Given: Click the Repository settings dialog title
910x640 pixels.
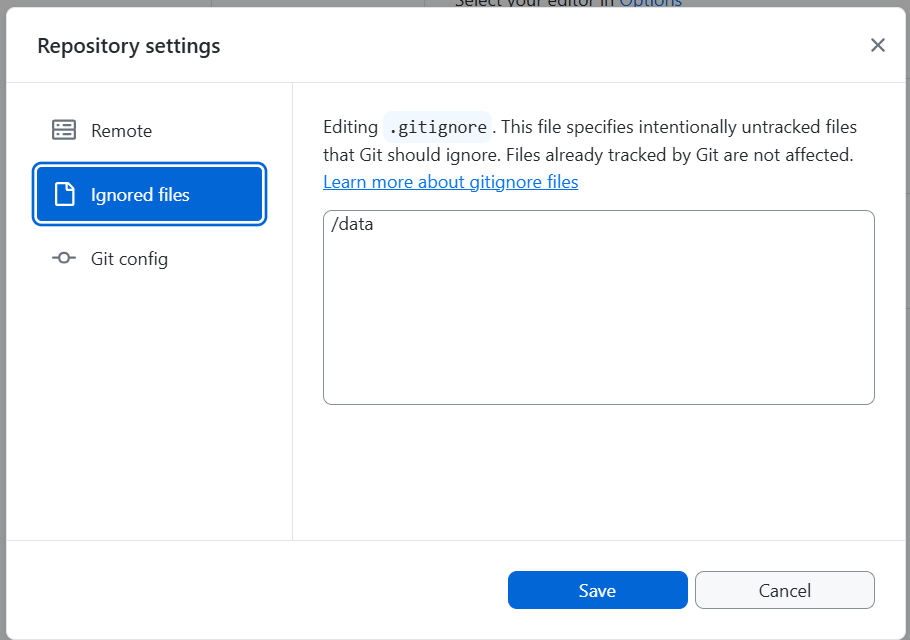Looking at the screenshot, I should point(129,46).
